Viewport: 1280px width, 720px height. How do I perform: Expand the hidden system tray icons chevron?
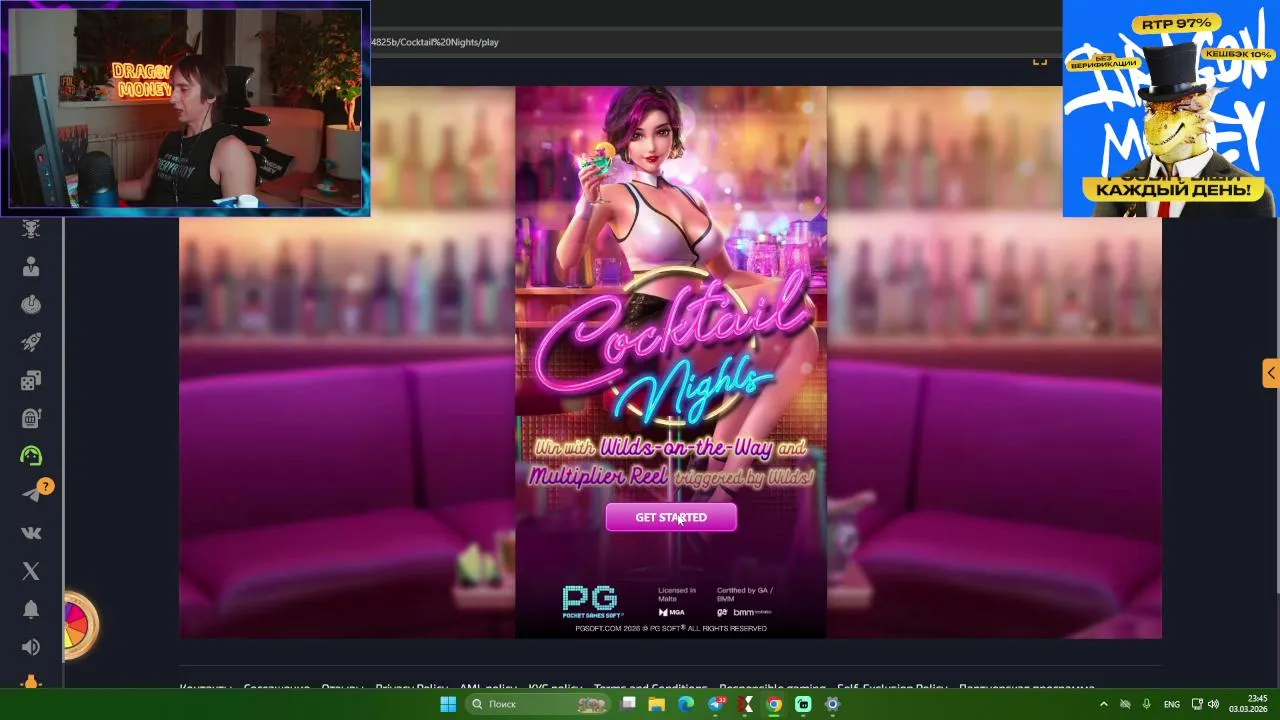1104,704
